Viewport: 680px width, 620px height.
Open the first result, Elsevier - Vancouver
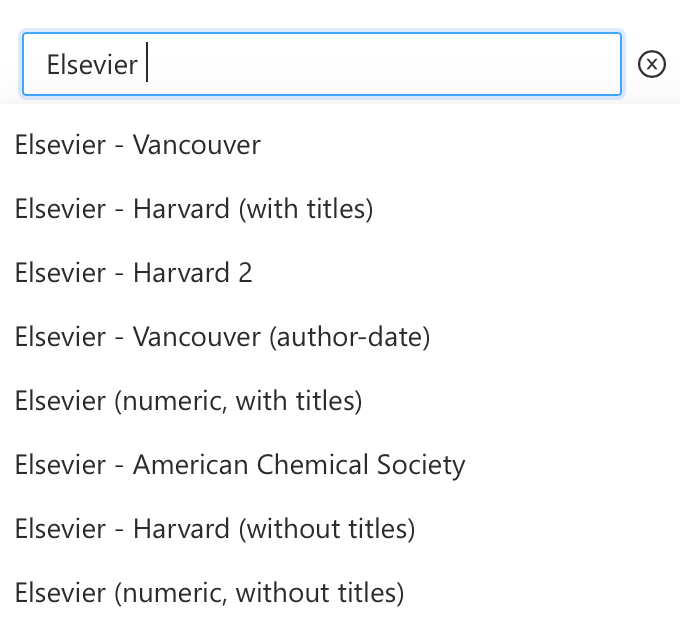[x=340, y=145]
